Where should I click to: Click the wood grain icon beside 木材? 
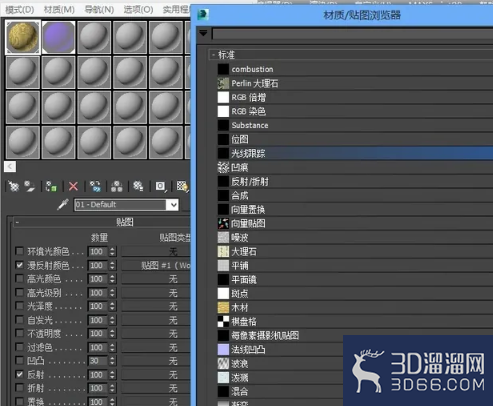(223, 307)
